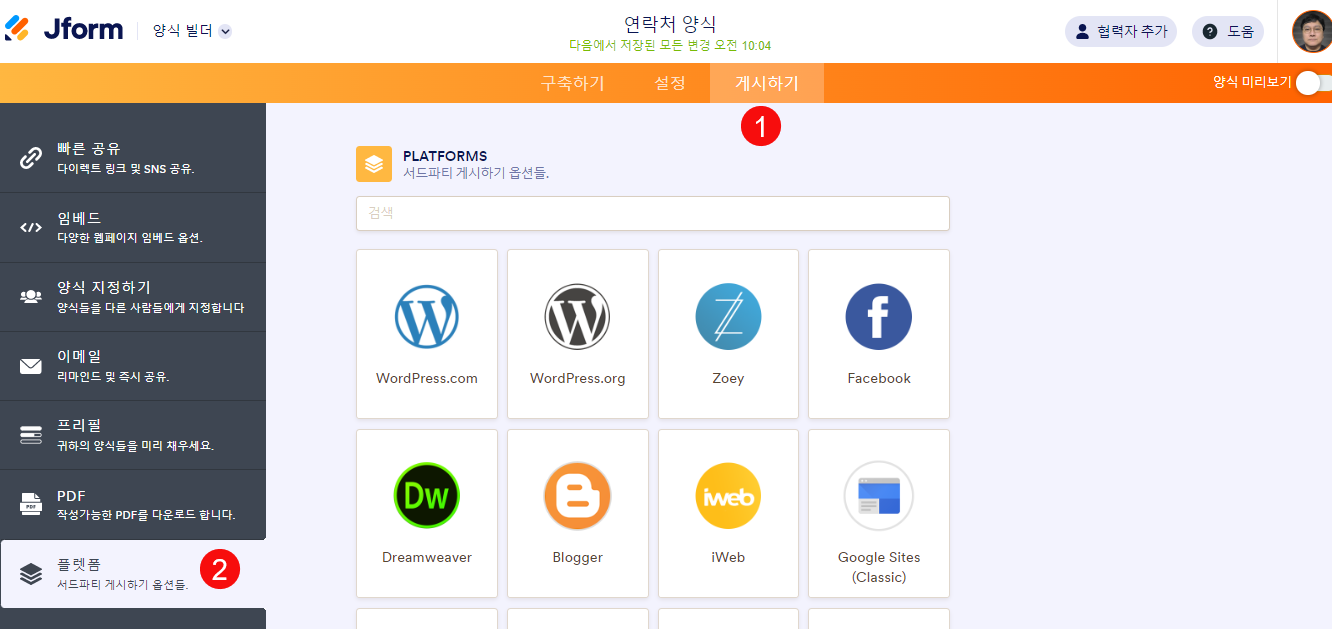Select the iWeb platform icon
1332x629 pixels.
[x=728, y=496]
